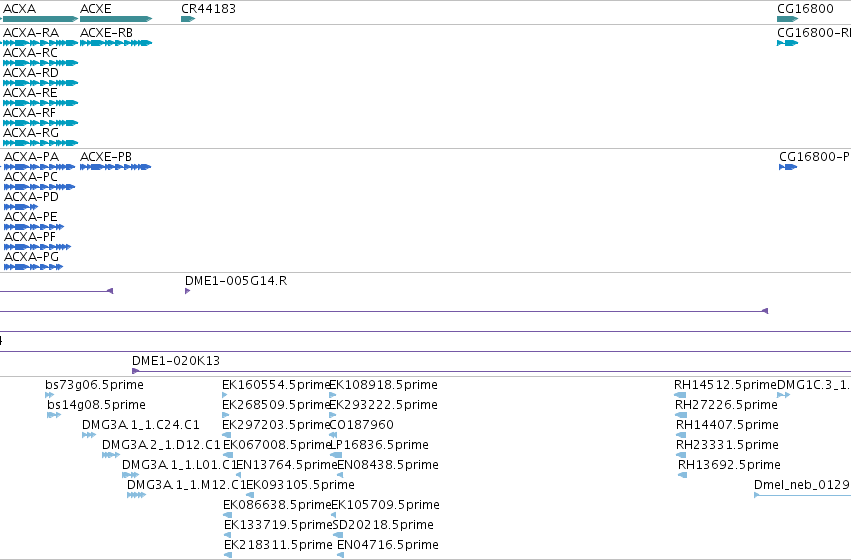The image size is (851, 560).
Task: Click transcript ACXA-RG
Action: tap(40, 143)
